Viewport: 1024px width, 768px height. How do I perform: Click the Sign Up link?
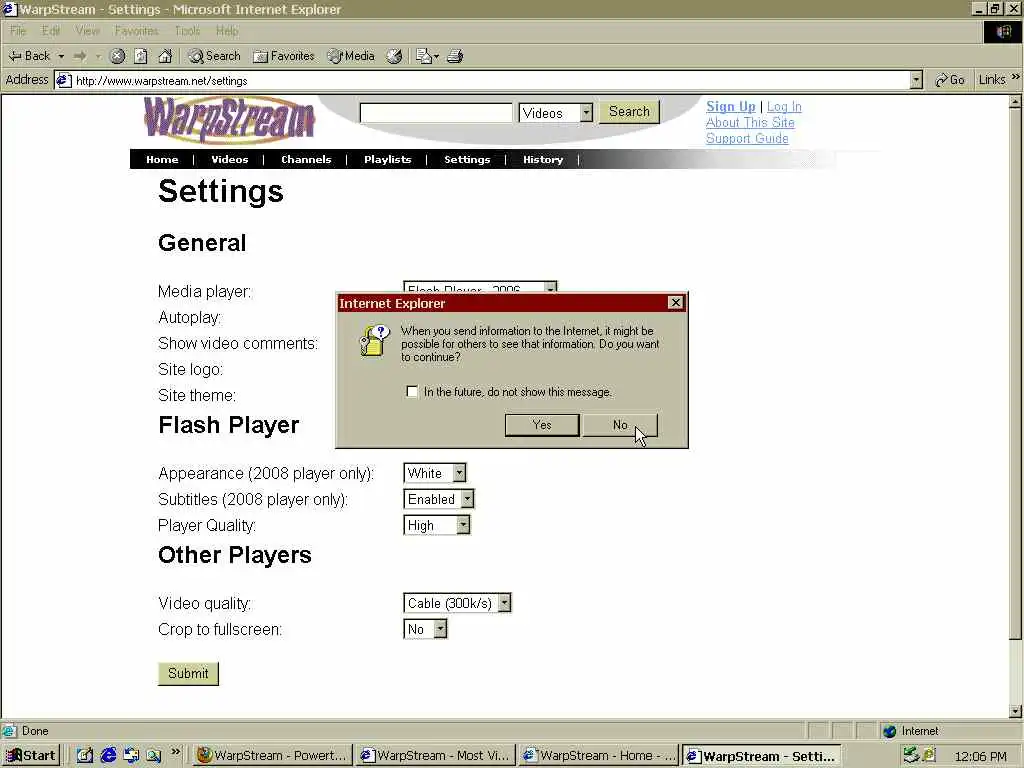[x=731, y=106]
